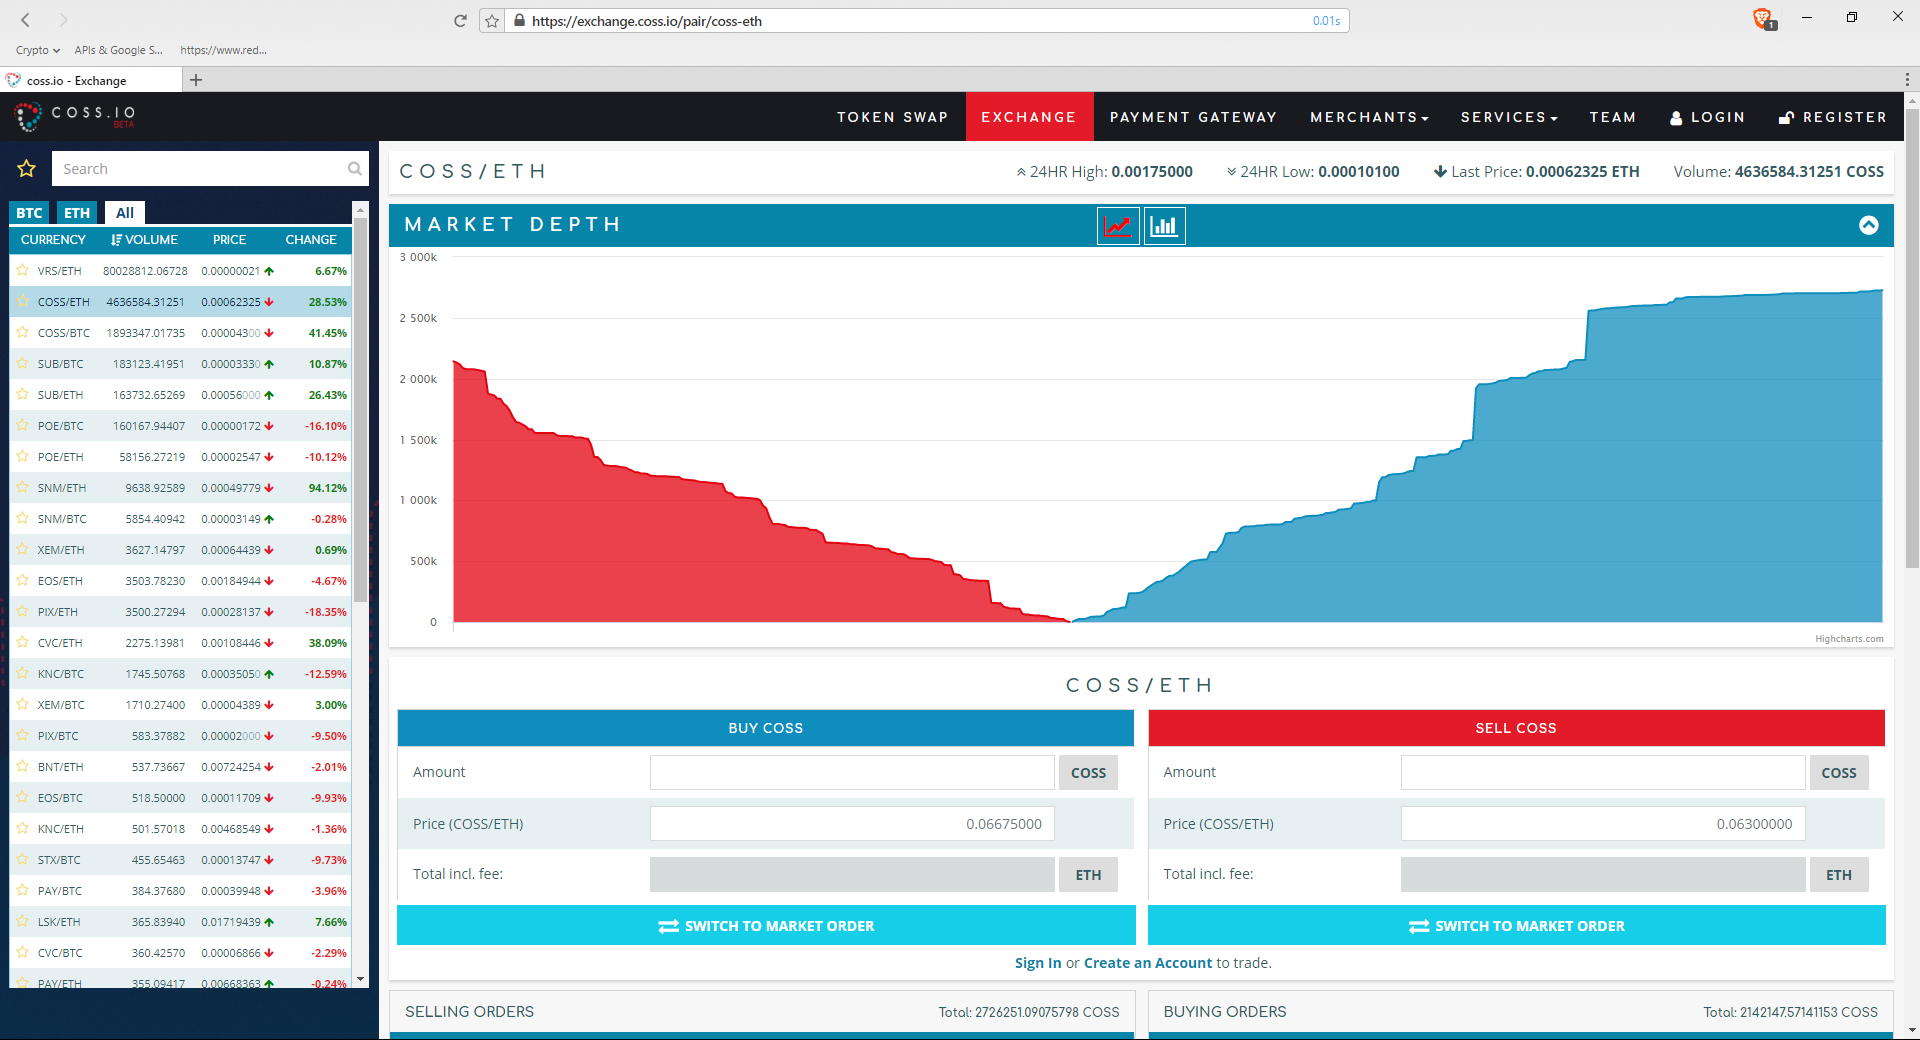
Task: Select the POE/ETH market row
Action: (x=180, y=457)
